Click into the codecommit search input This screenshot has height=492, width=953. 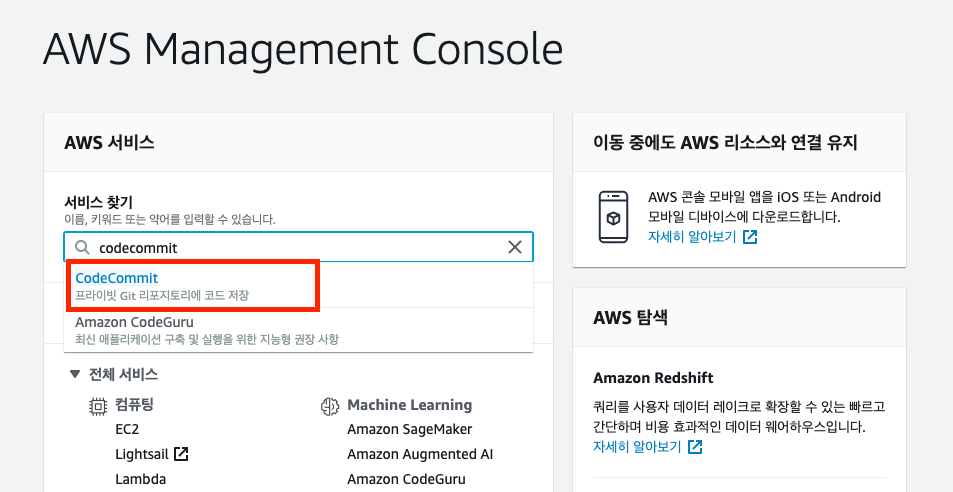tap(298, 247)
